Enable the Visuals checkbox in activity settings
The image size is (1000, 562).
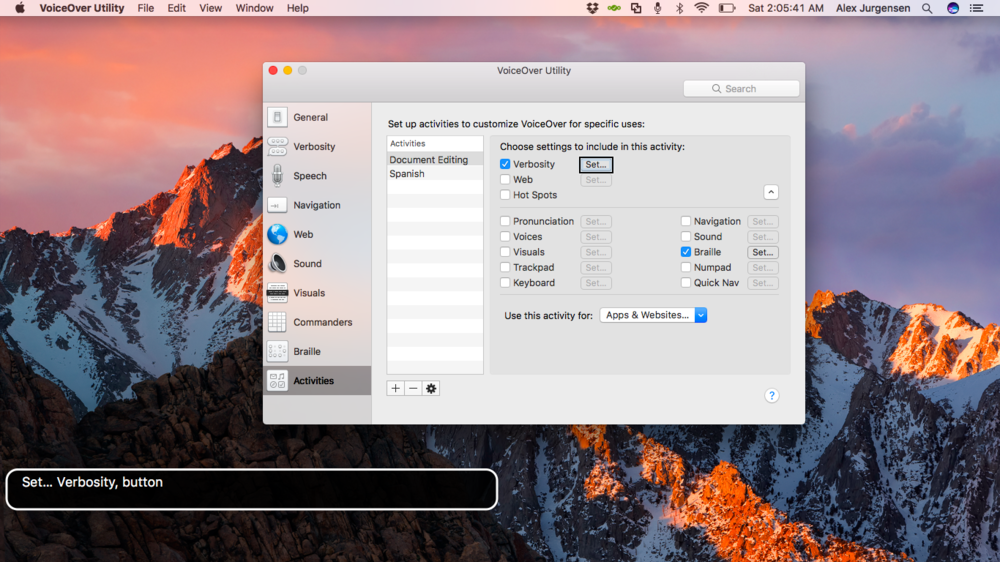505,252
